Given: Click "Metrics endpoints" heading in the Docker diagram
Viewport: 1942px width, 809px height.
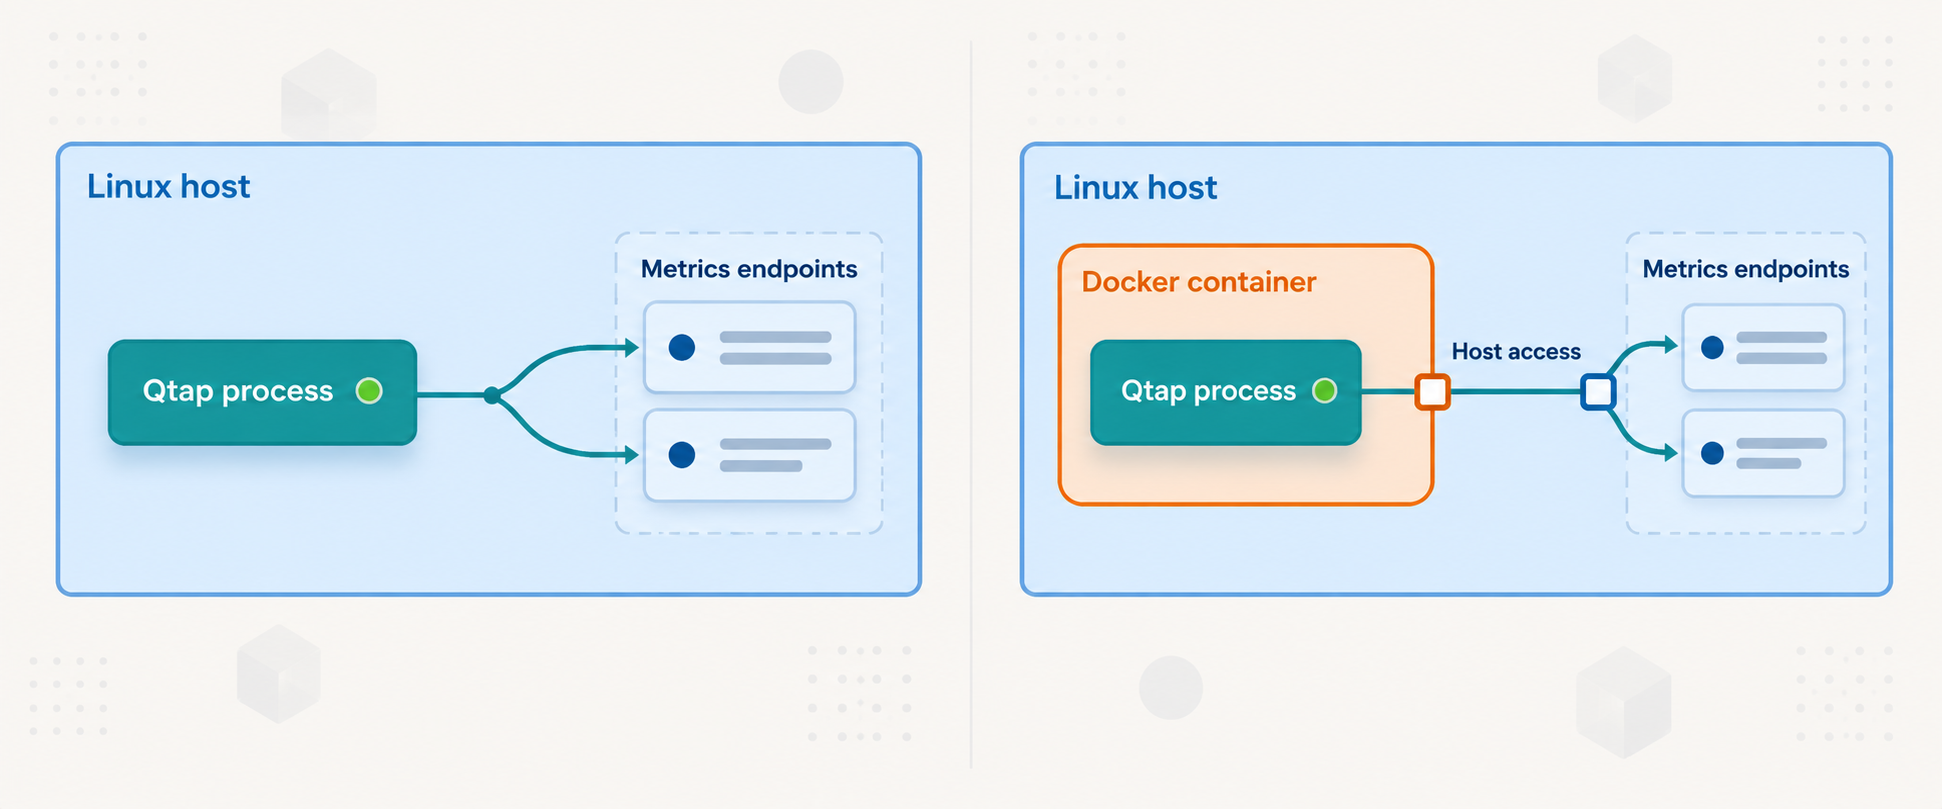Looking at the screenshot, I should pyautogui.click(x=1746, y=269).
